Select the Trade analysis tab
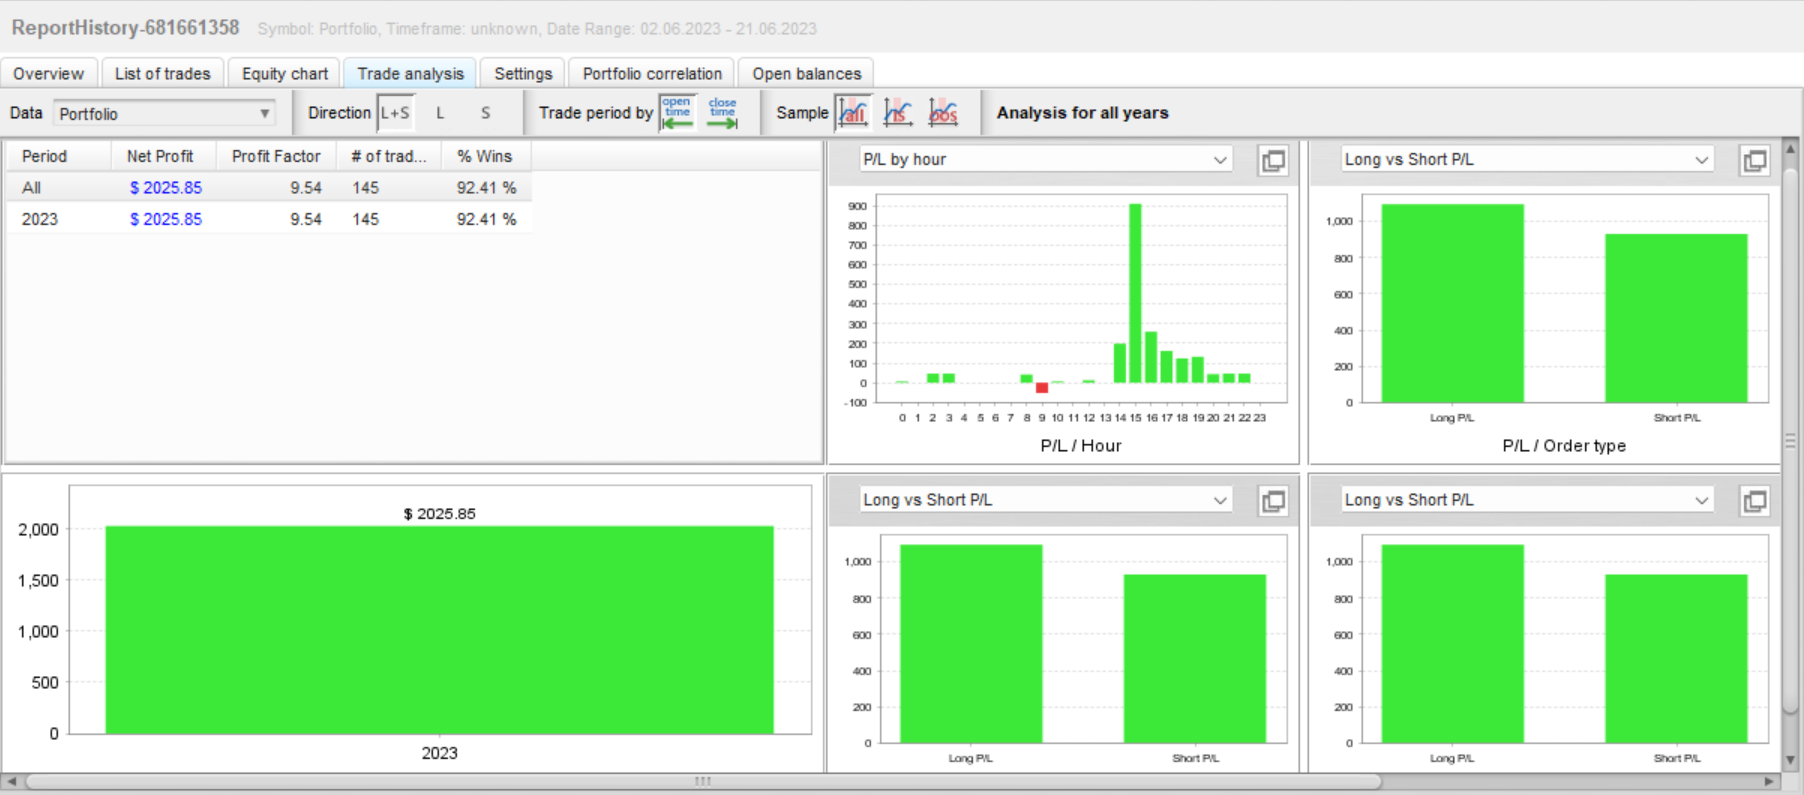 click(x=410, y=74)
